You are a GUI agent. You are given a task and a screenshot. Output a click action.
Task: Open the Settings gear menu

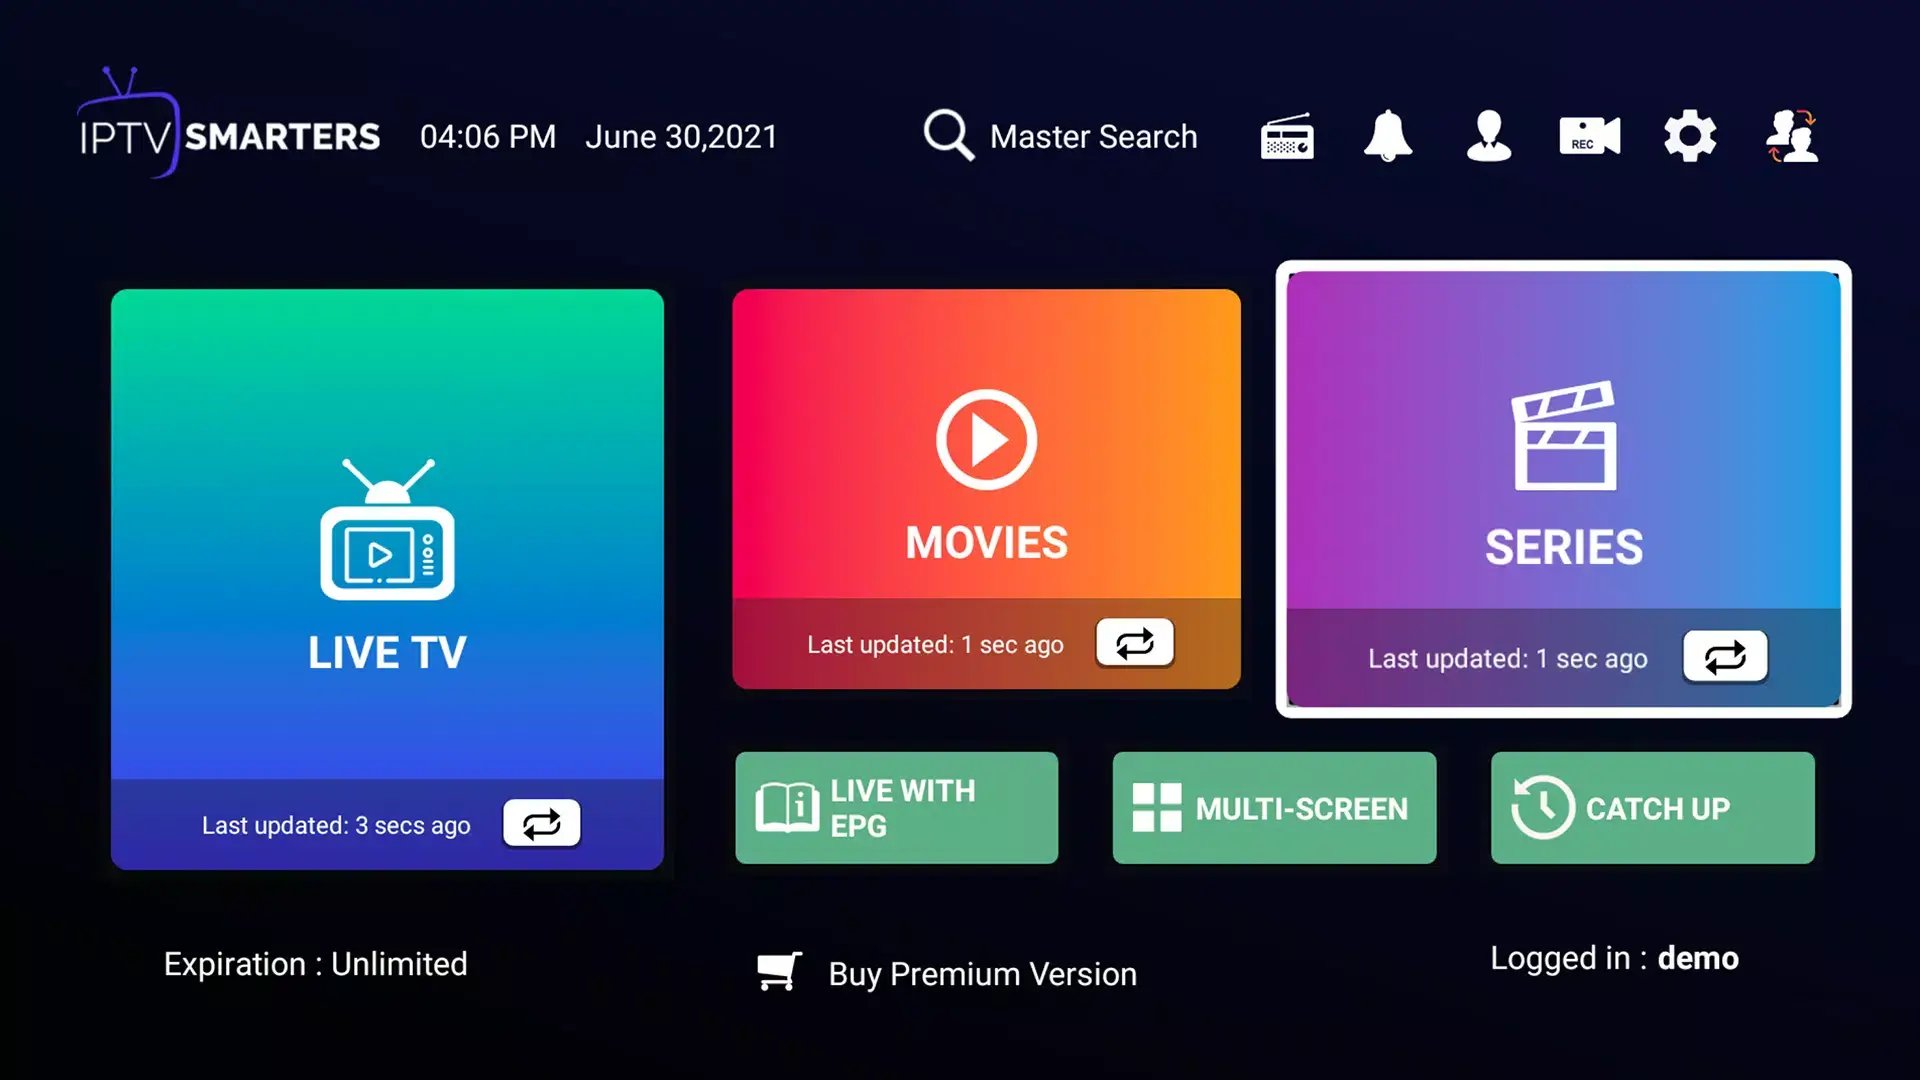pos(1688,135)
